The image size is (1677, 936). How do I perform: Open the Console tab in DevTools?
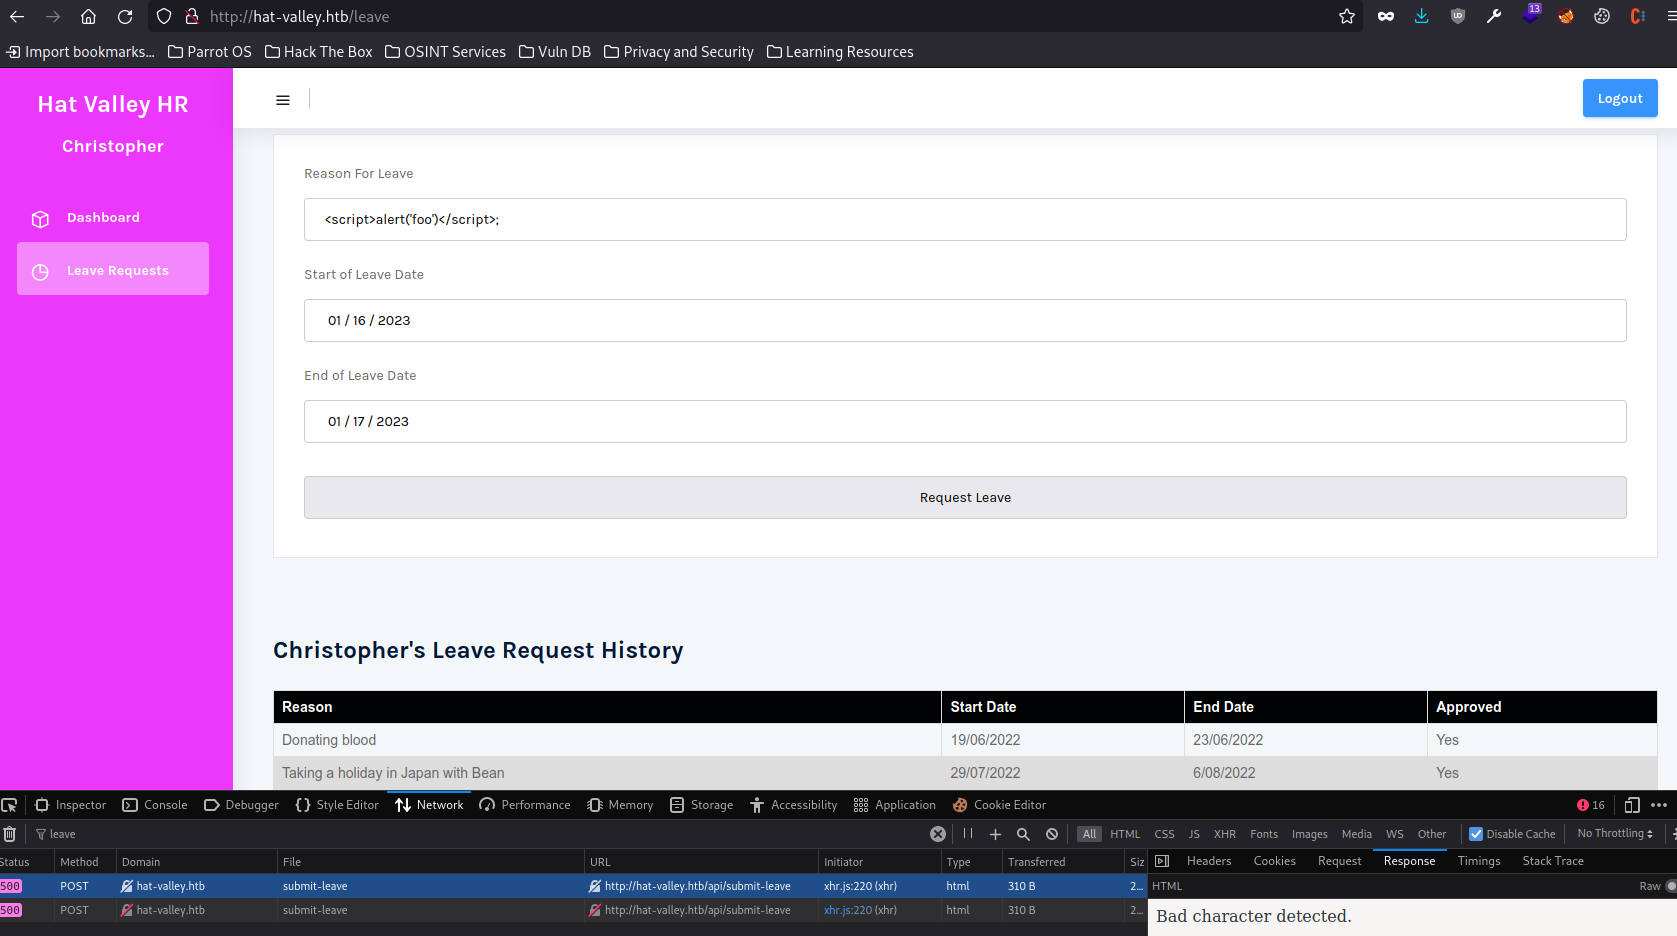click(155, 805)
